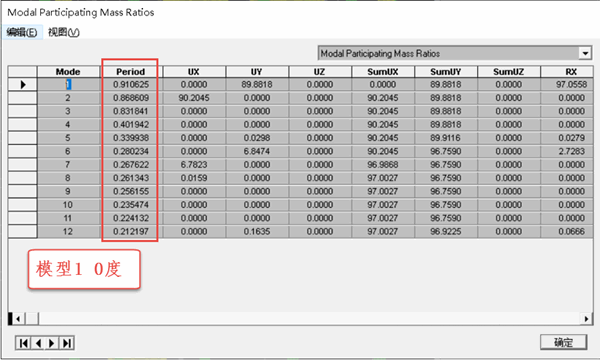600x360 pixels.
Task: Select Period cell 0.910625
Action: point(131,85)
